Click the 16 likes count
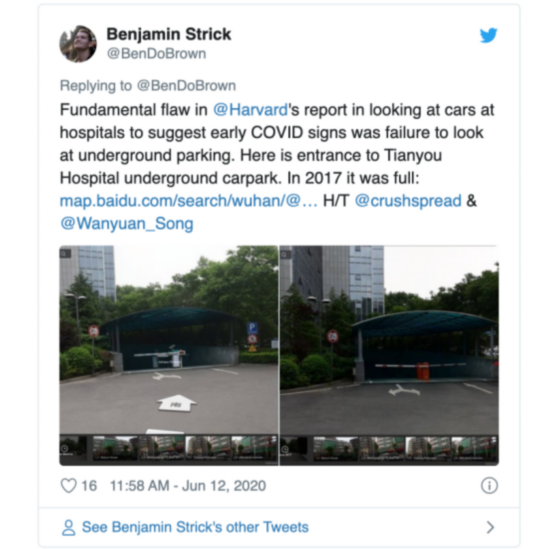The width and height of the screenshot is (550, 549). 89,486
